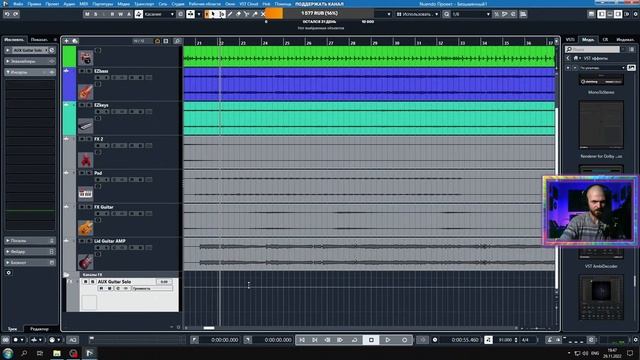640x360 pixels.
Task: Click the Redo arrow in the toolbar
Action: (16, 14)
